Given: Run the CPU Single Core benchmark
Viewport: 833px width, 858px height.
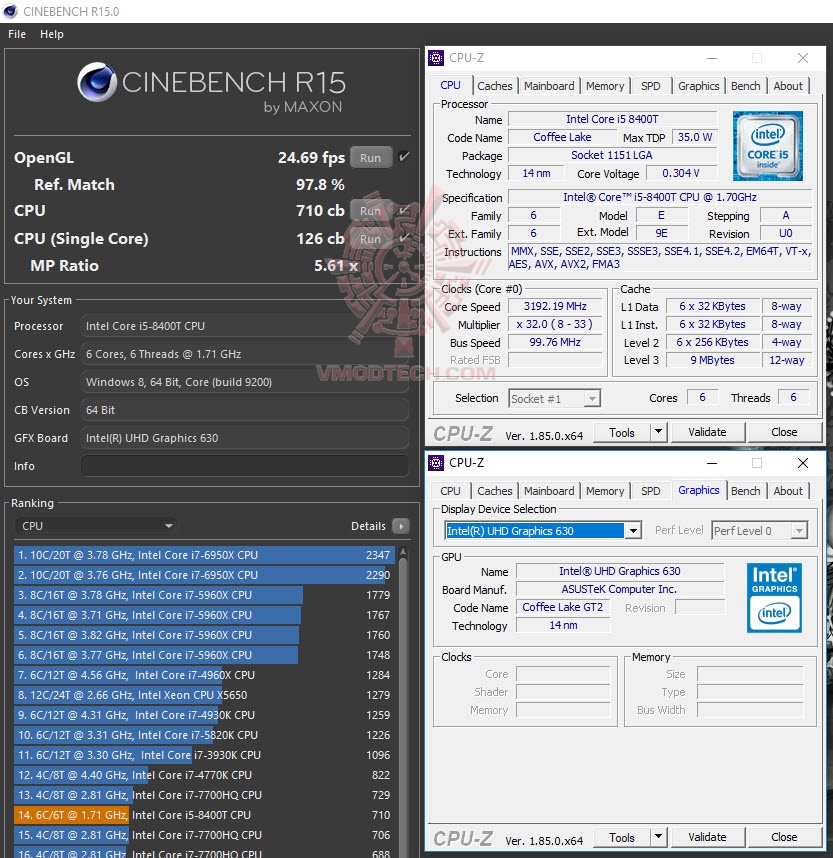Looking at the screenshot, I should click(371, 239).
